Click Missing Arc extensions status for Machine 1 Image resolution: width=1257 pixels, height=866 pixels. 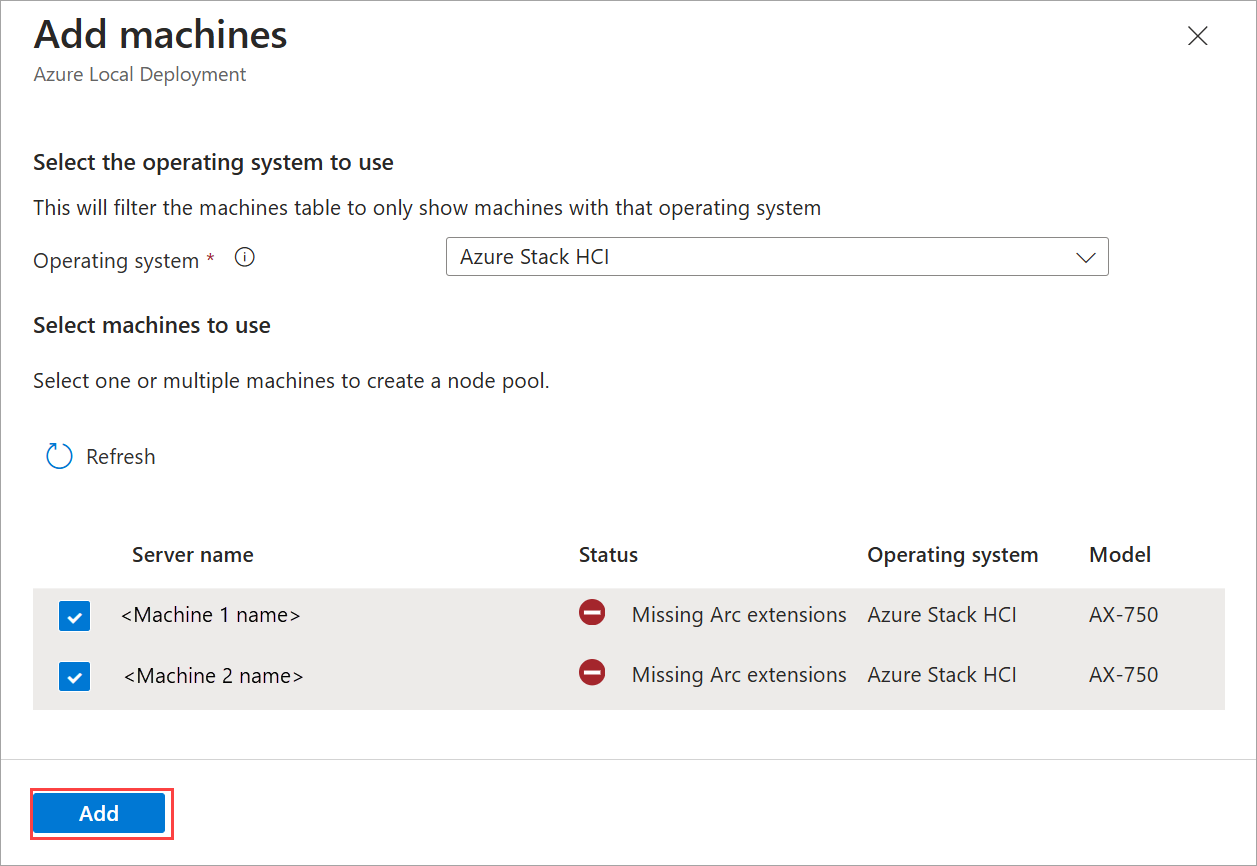point(739,615)
